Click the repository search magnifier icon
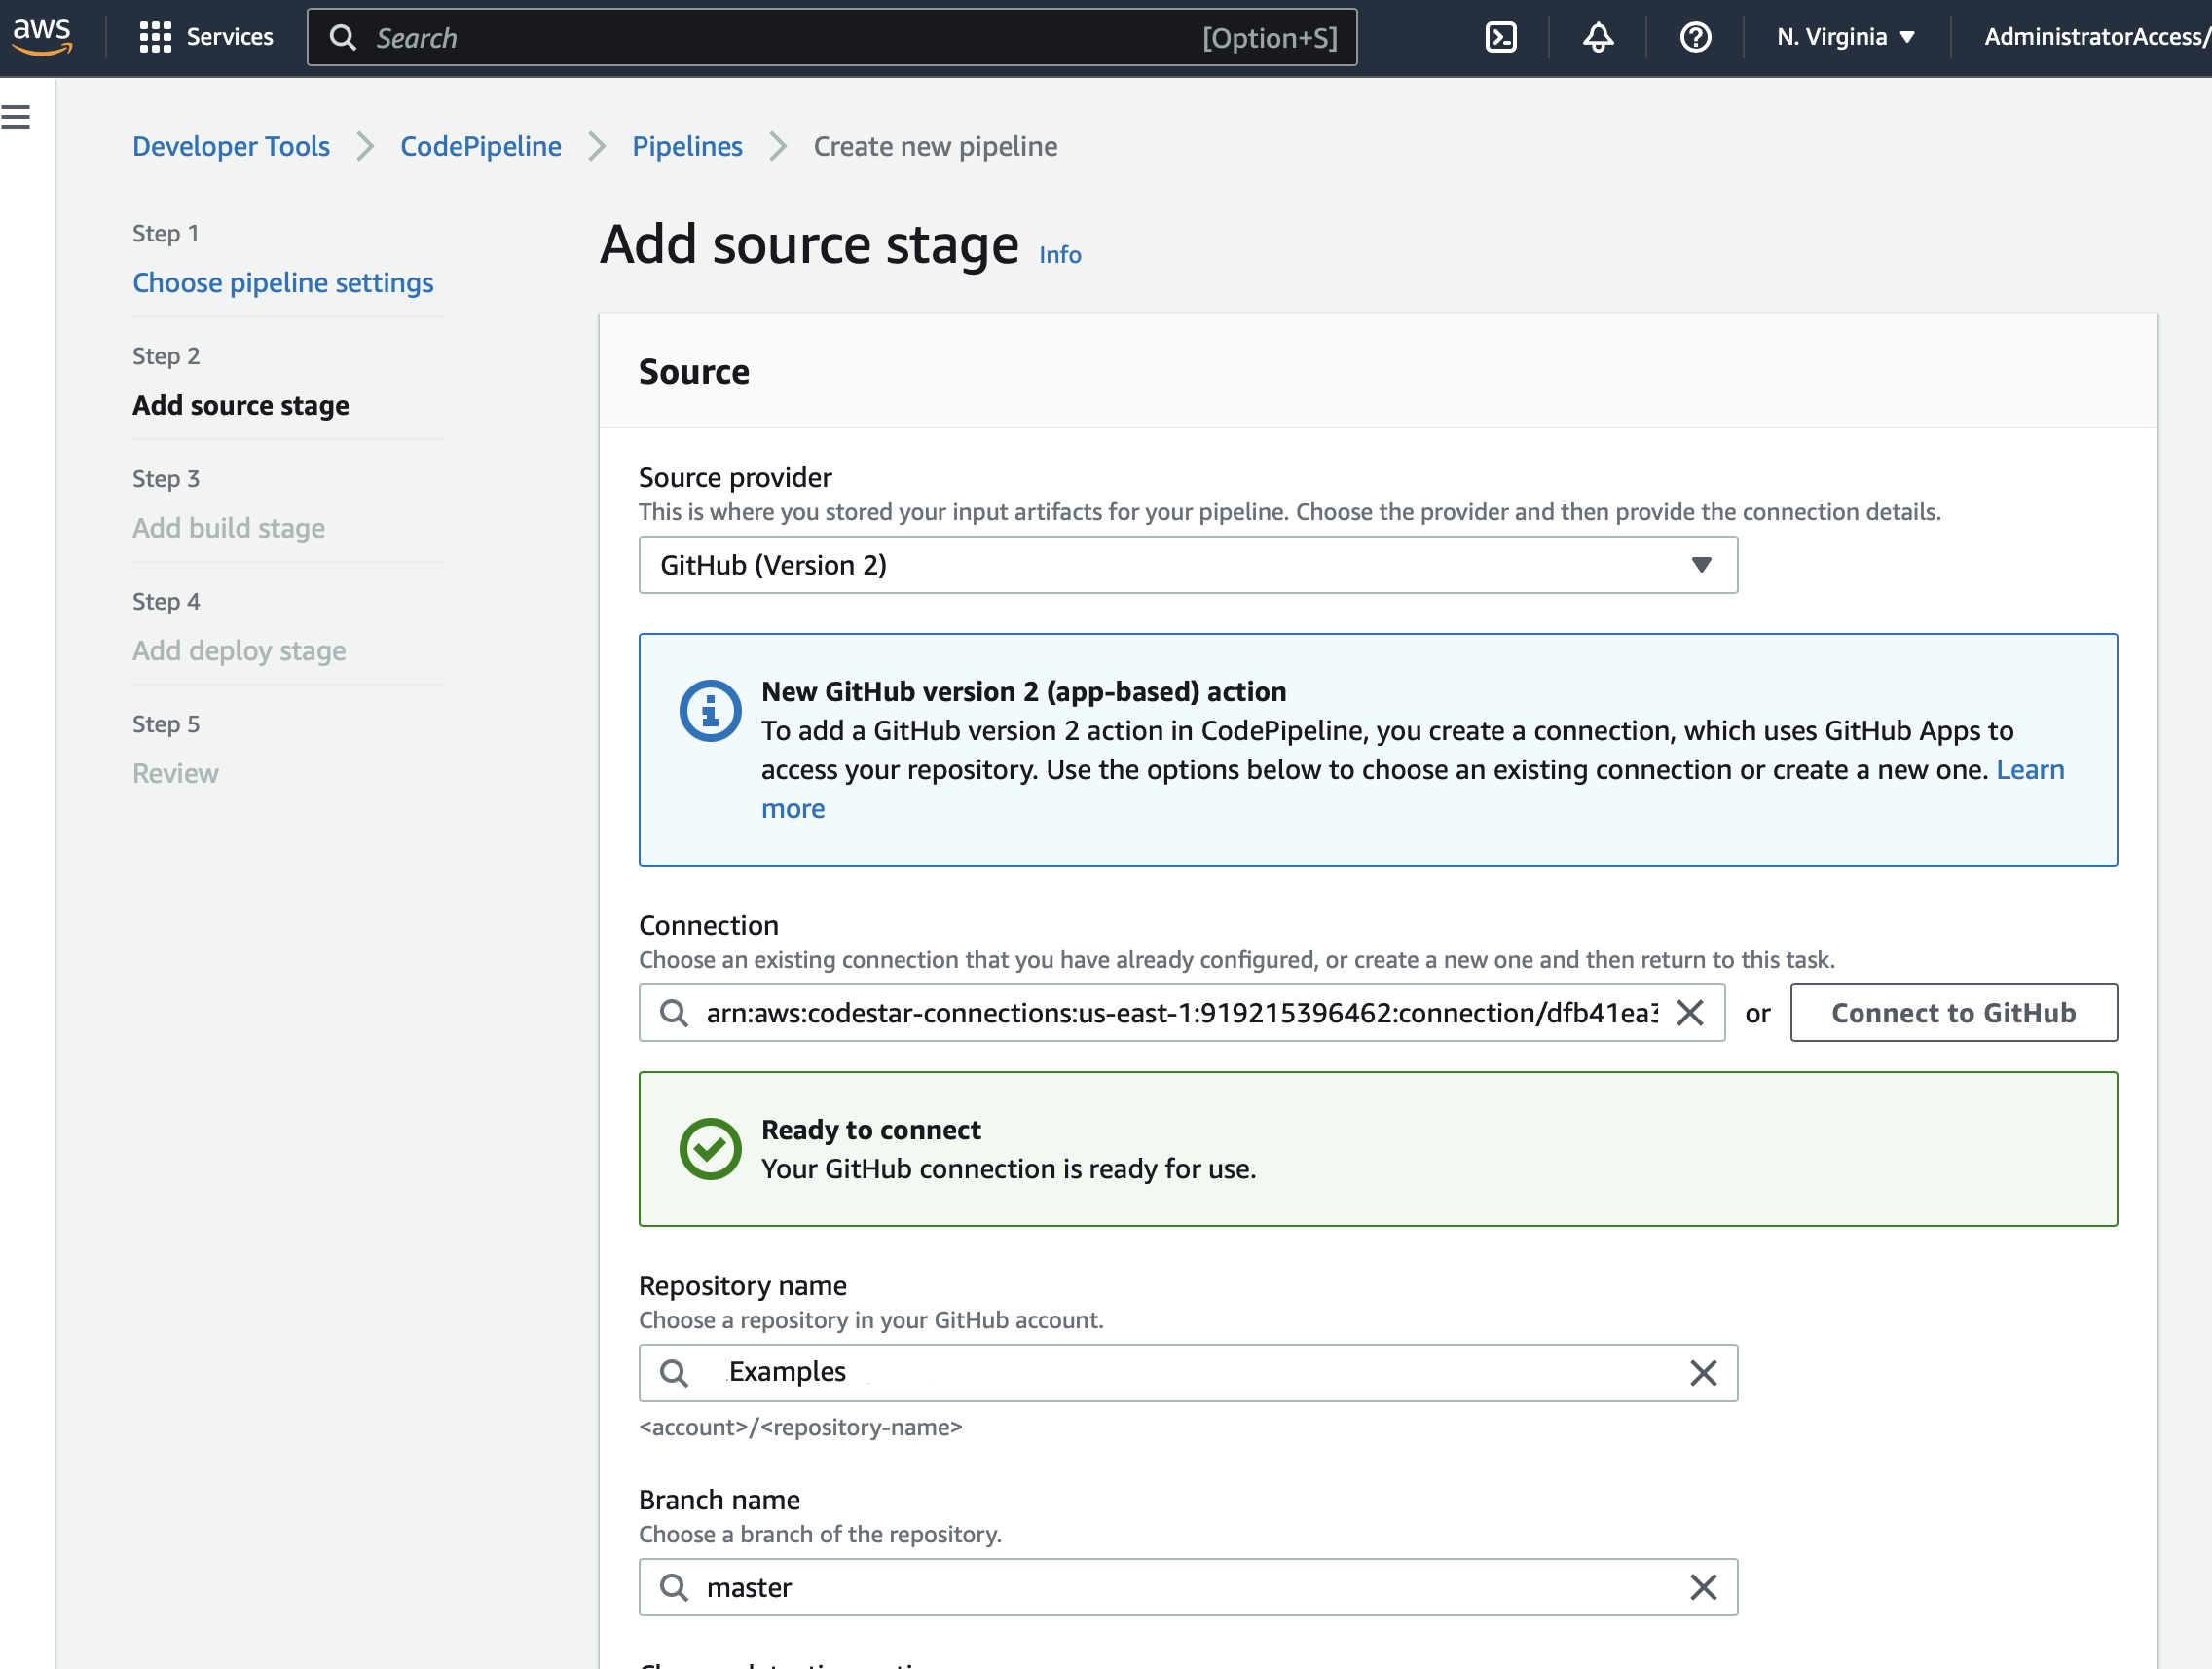 click(675, 1373)
